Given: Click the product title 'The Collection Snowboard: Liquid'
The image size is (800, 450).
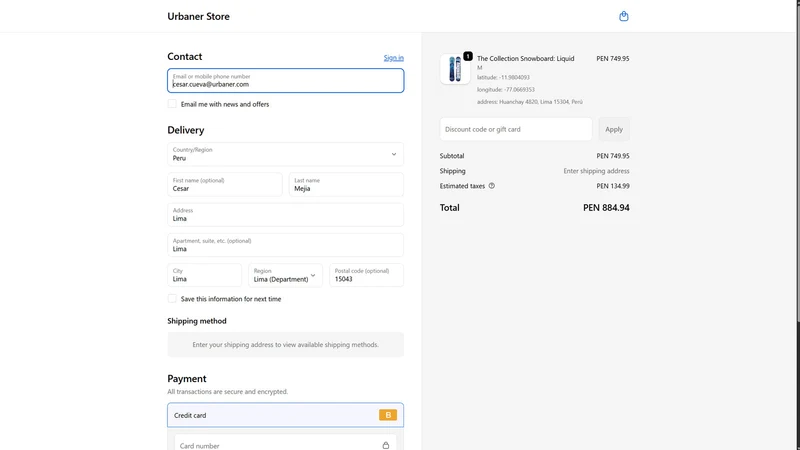Looking at the screenshot, I should (x=526, y=58).
